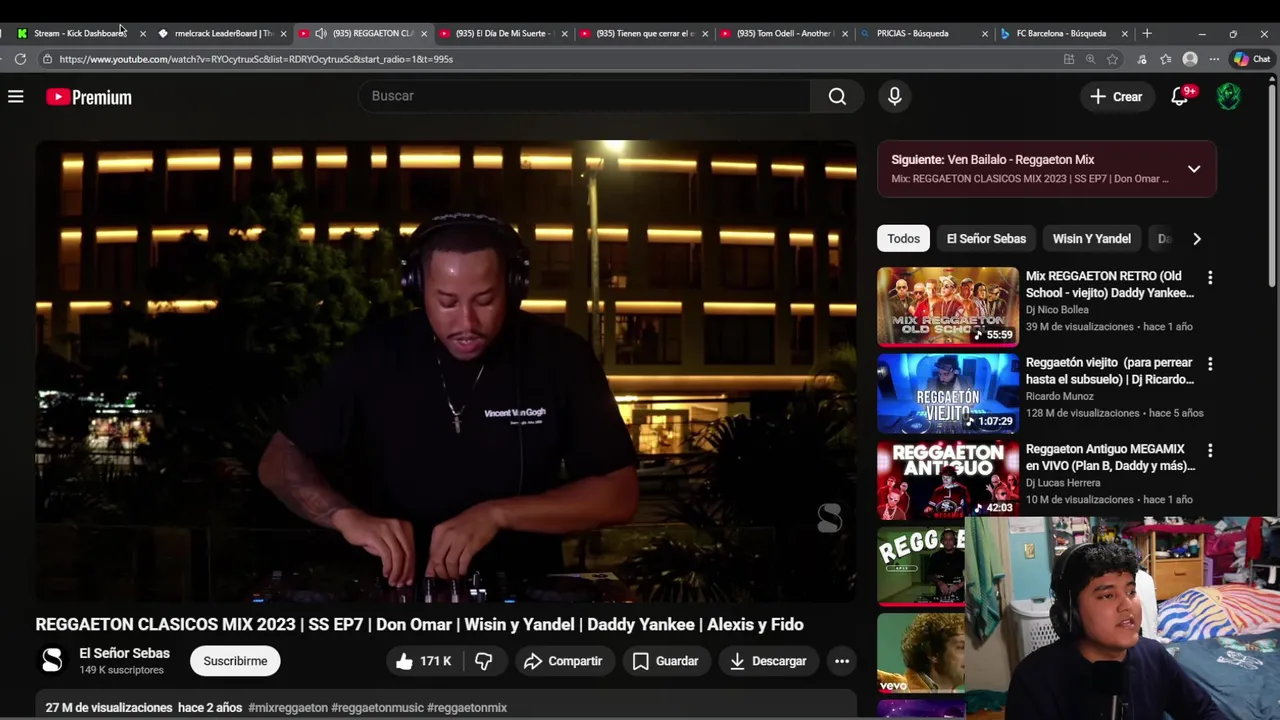1280x720 pixels.
Task: Open El Señor Sebas channel avatar
Action: (52, 661)
